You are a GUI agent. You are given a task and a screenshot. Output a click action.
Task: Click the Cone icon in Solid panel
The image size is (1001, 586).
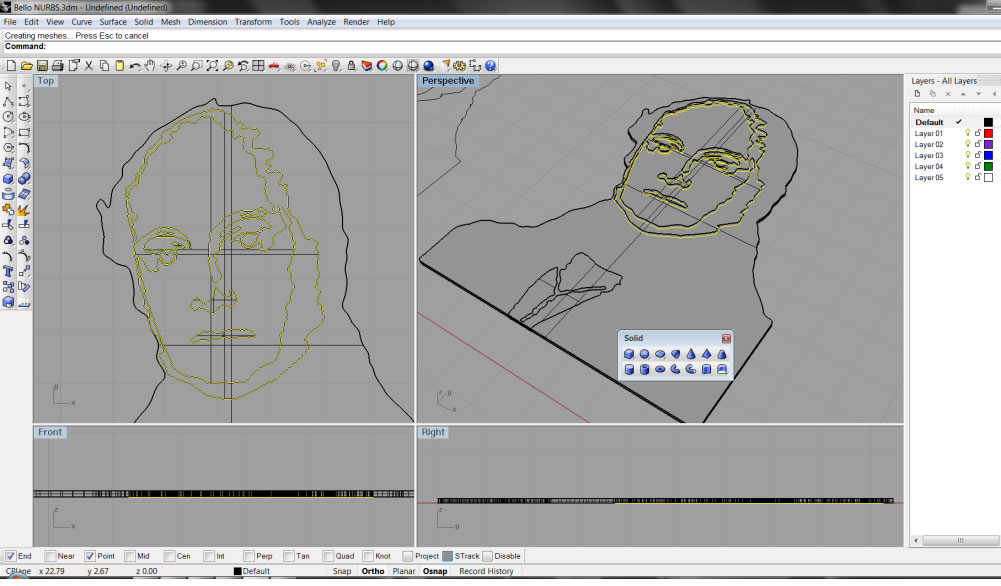[691, 354]
